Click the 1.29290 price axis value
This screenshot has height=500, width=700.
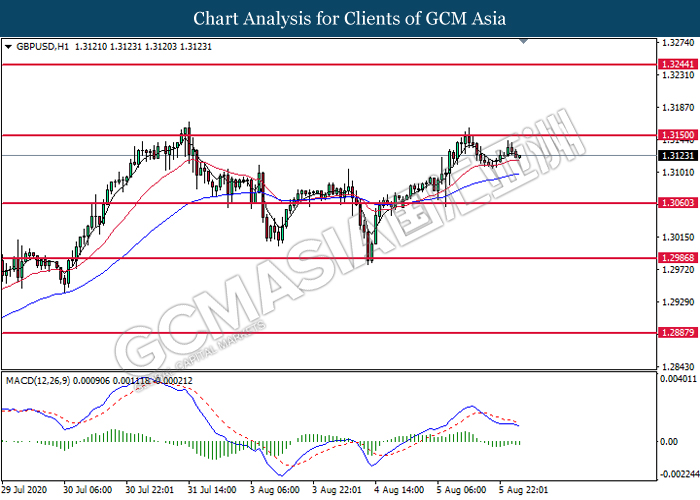678,302
